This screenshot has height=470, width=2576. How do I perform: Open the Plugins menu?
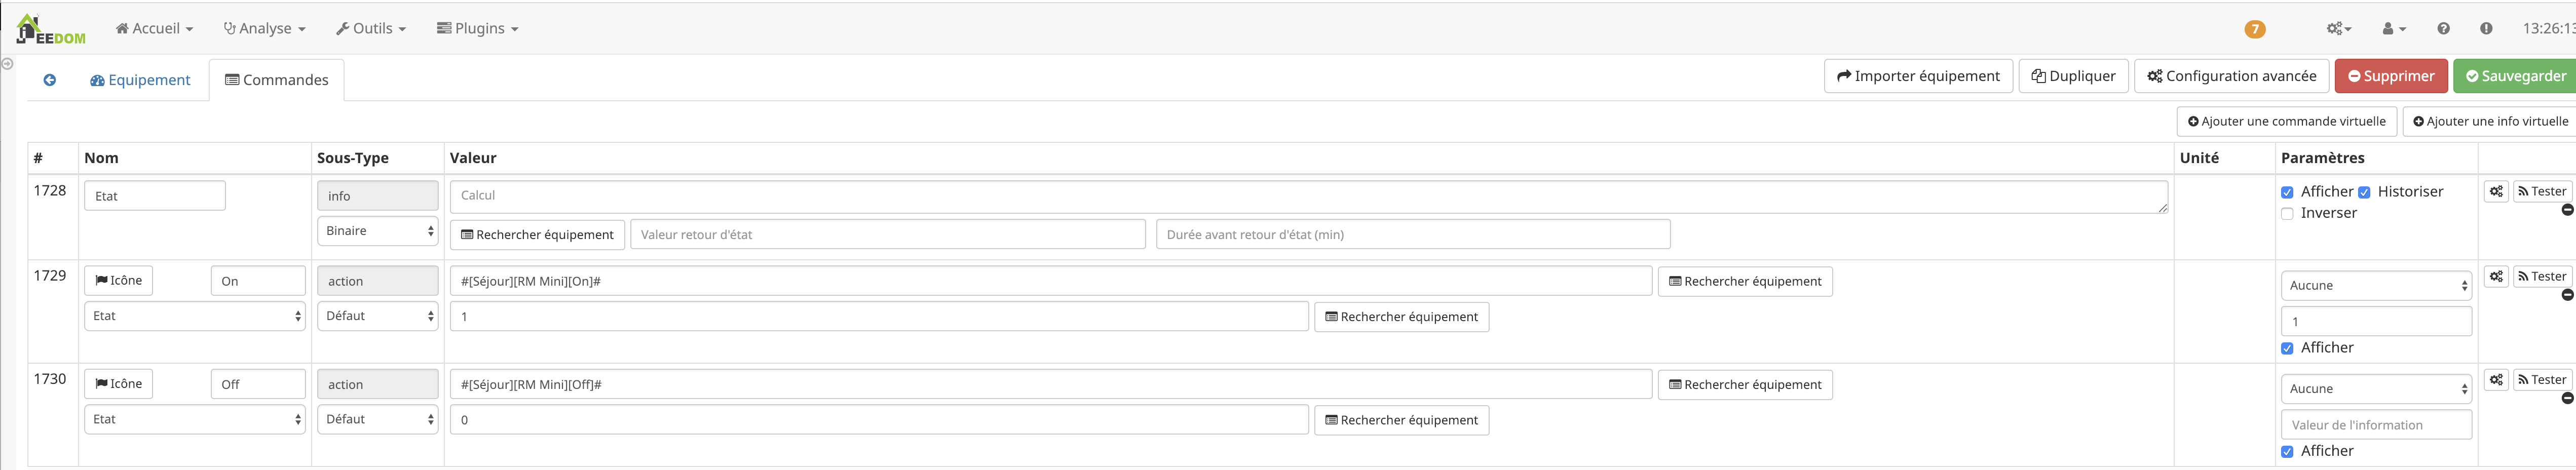coord(478,28)
